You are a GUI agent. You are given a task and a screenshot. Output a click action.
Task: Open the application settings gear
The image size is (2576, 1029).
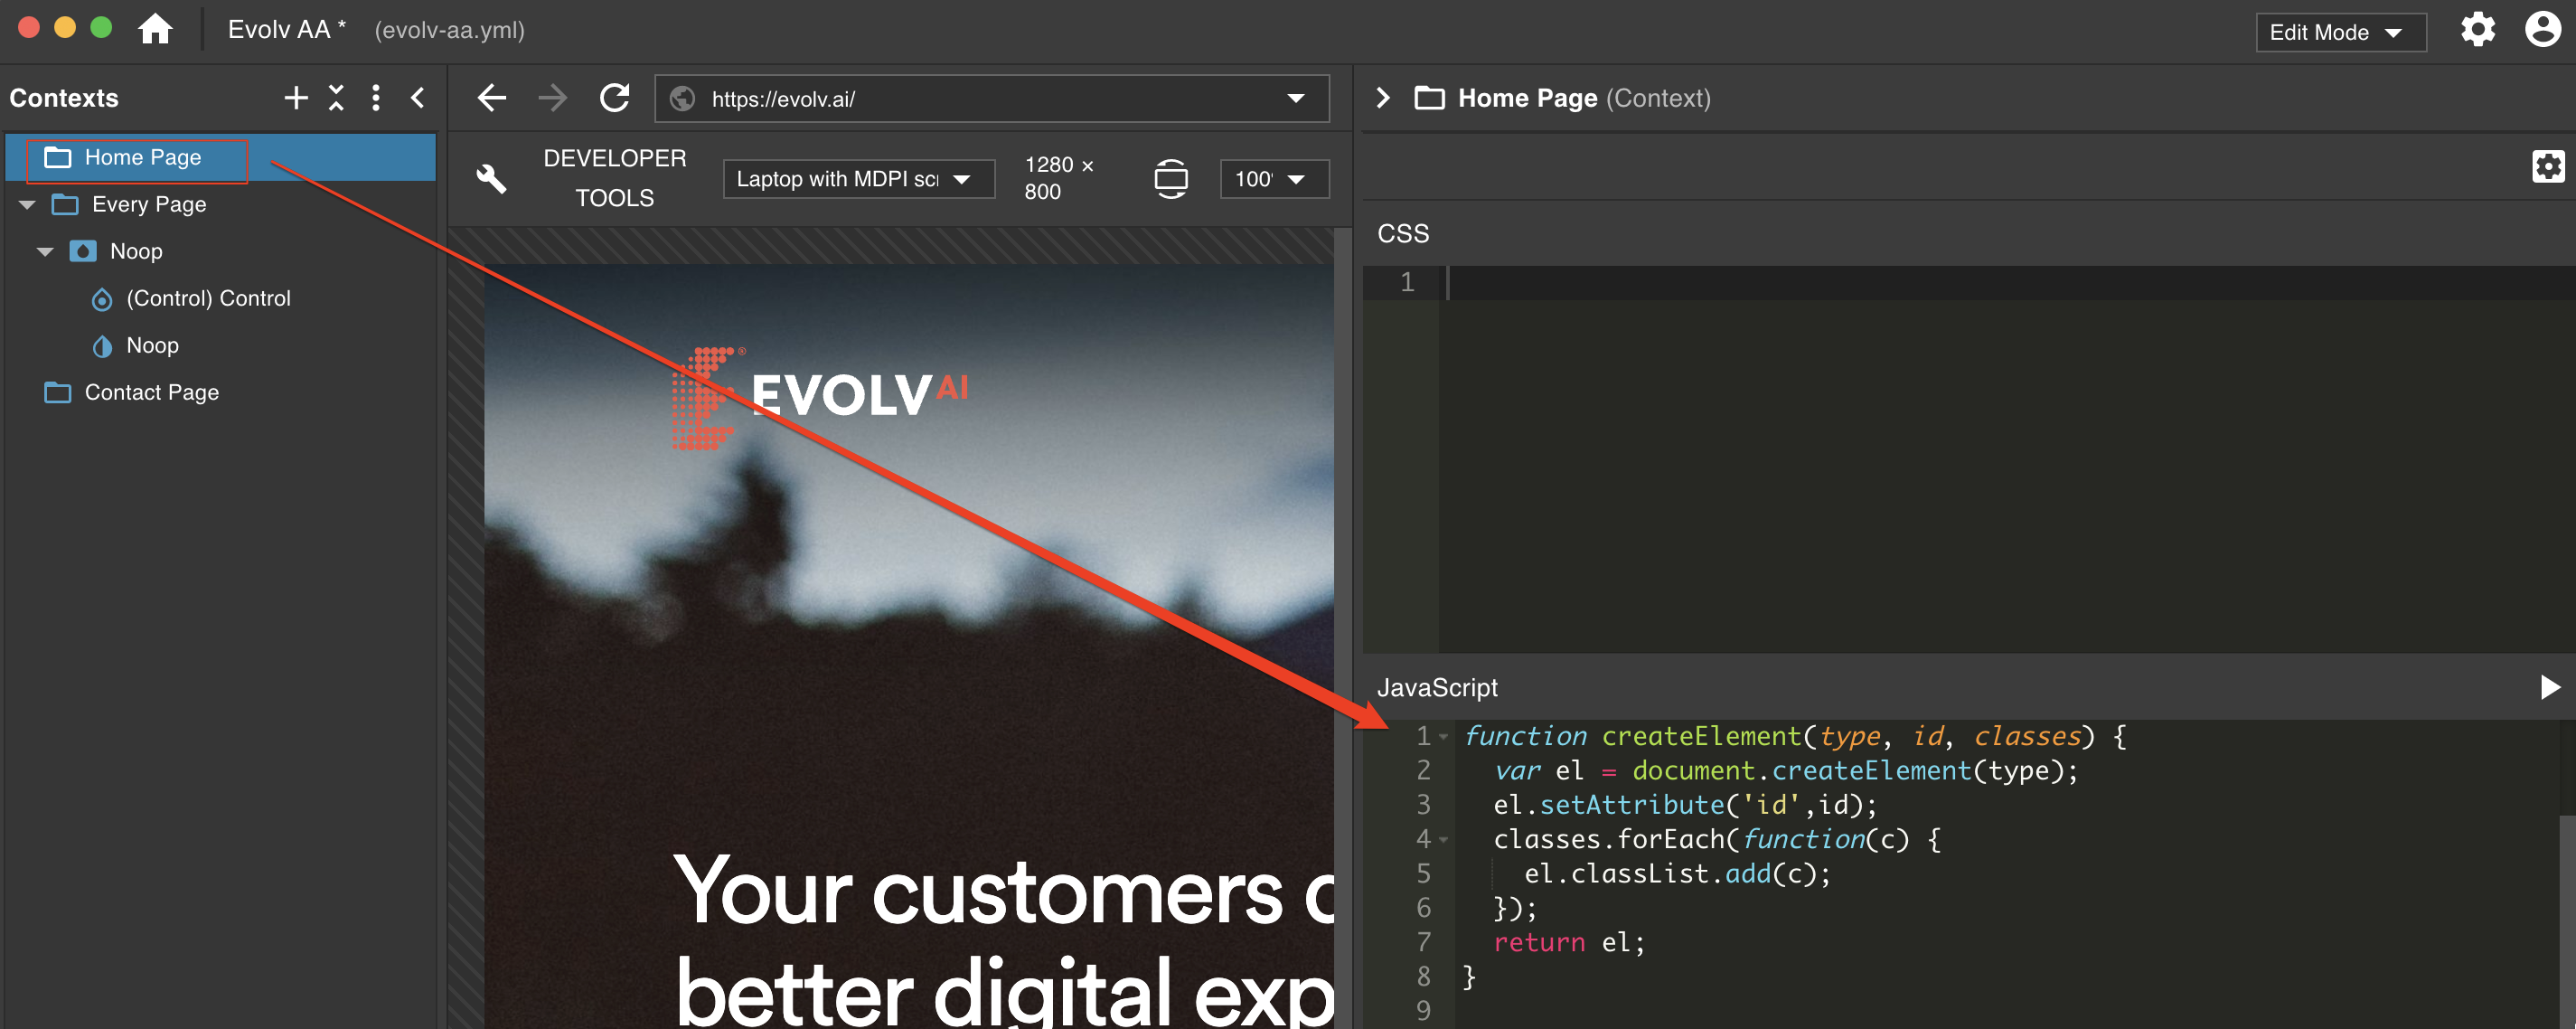click(2478, 29)
